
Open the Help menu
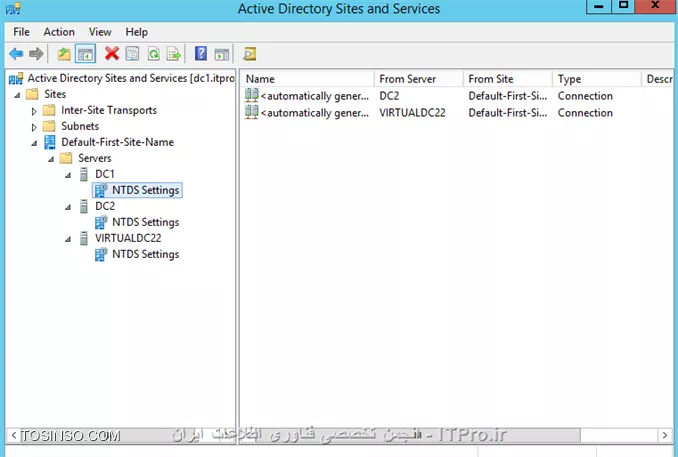tap(137, 32)
